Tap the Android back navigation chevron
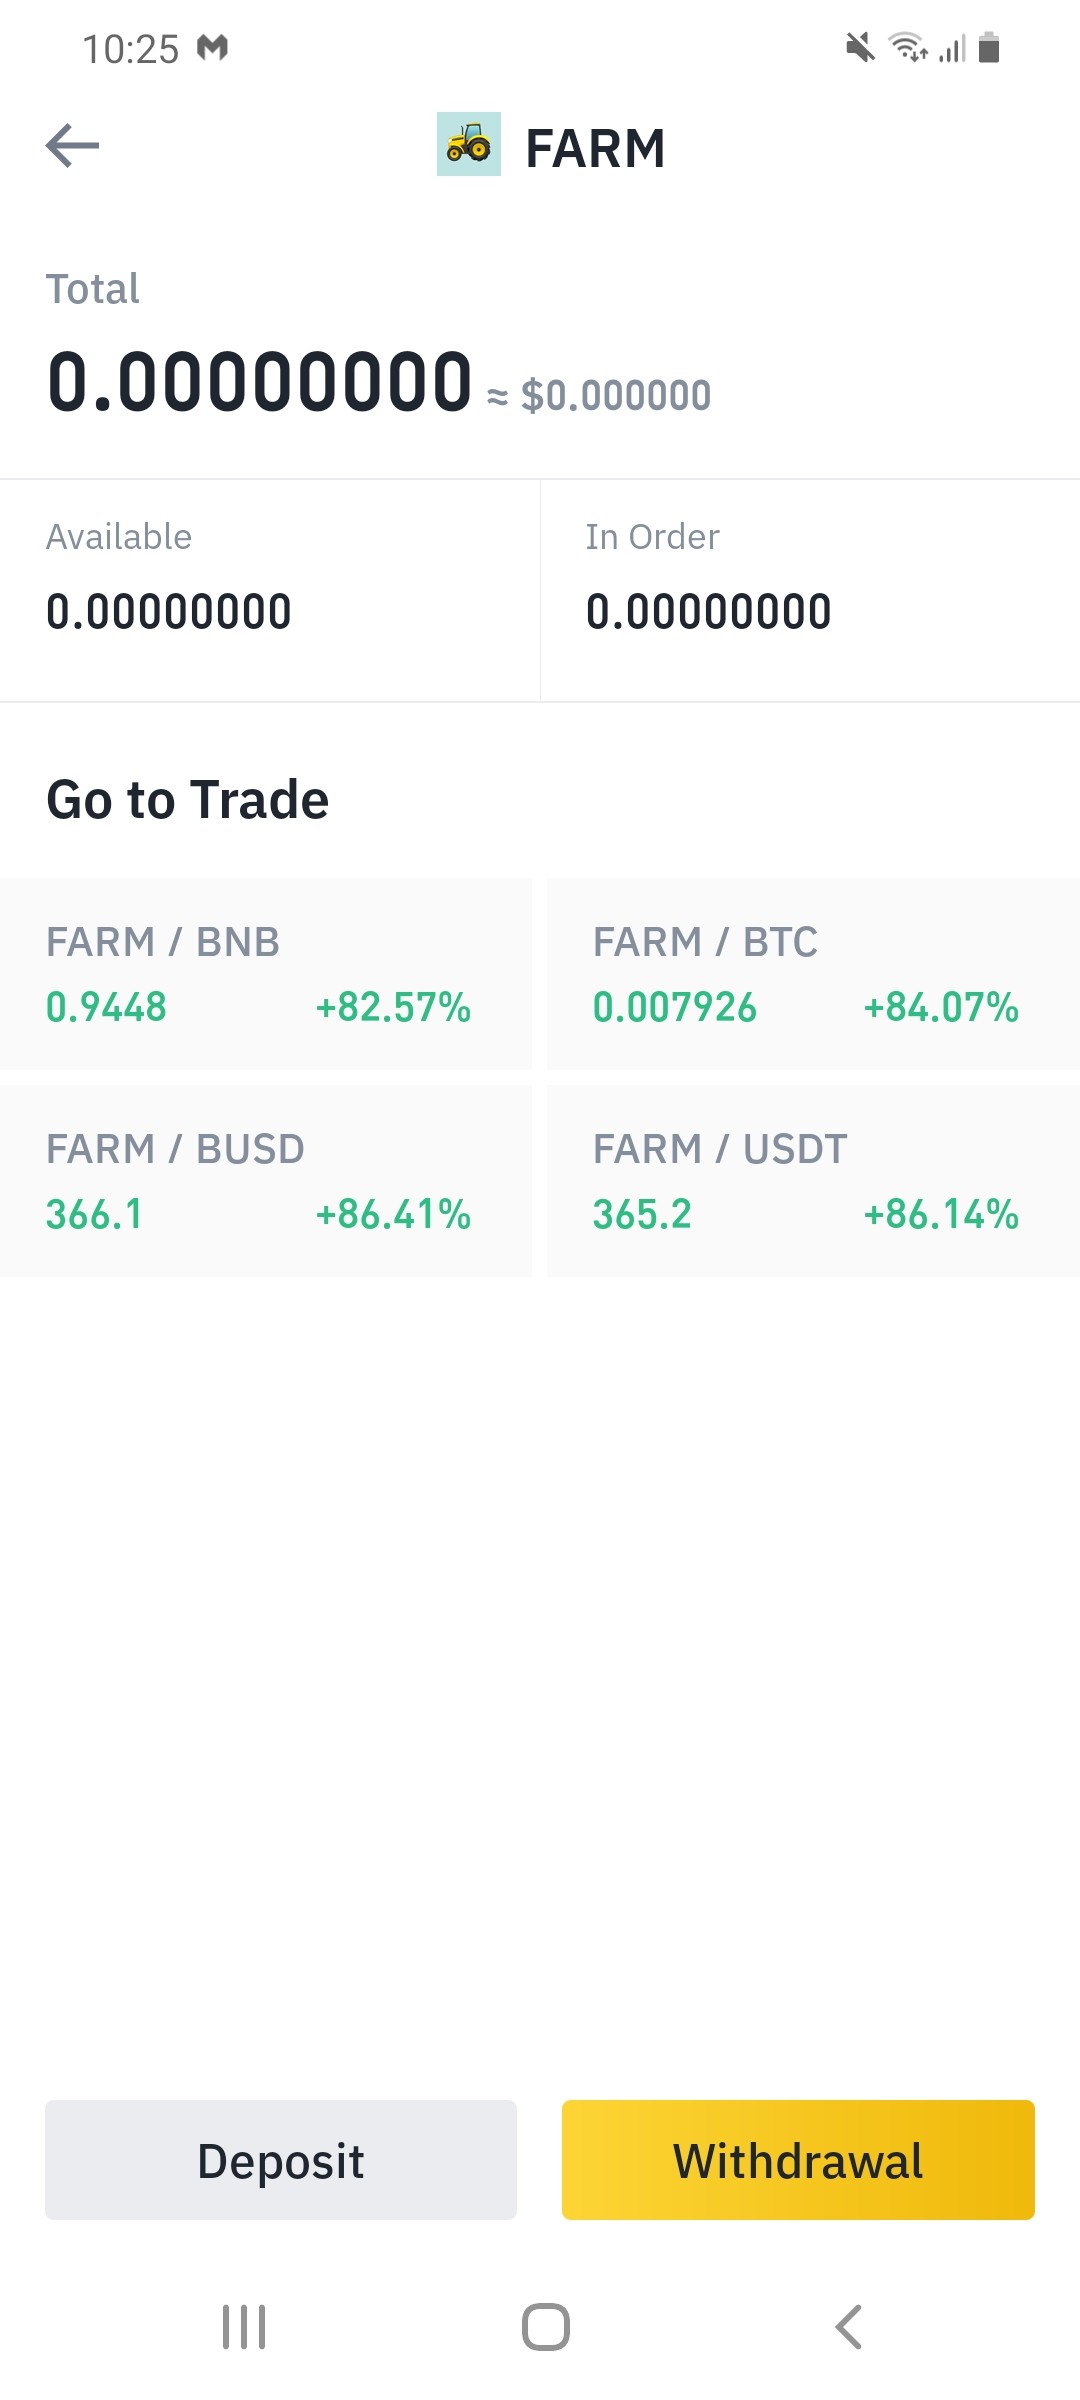The image size is (1080, 2400). 848,2327
